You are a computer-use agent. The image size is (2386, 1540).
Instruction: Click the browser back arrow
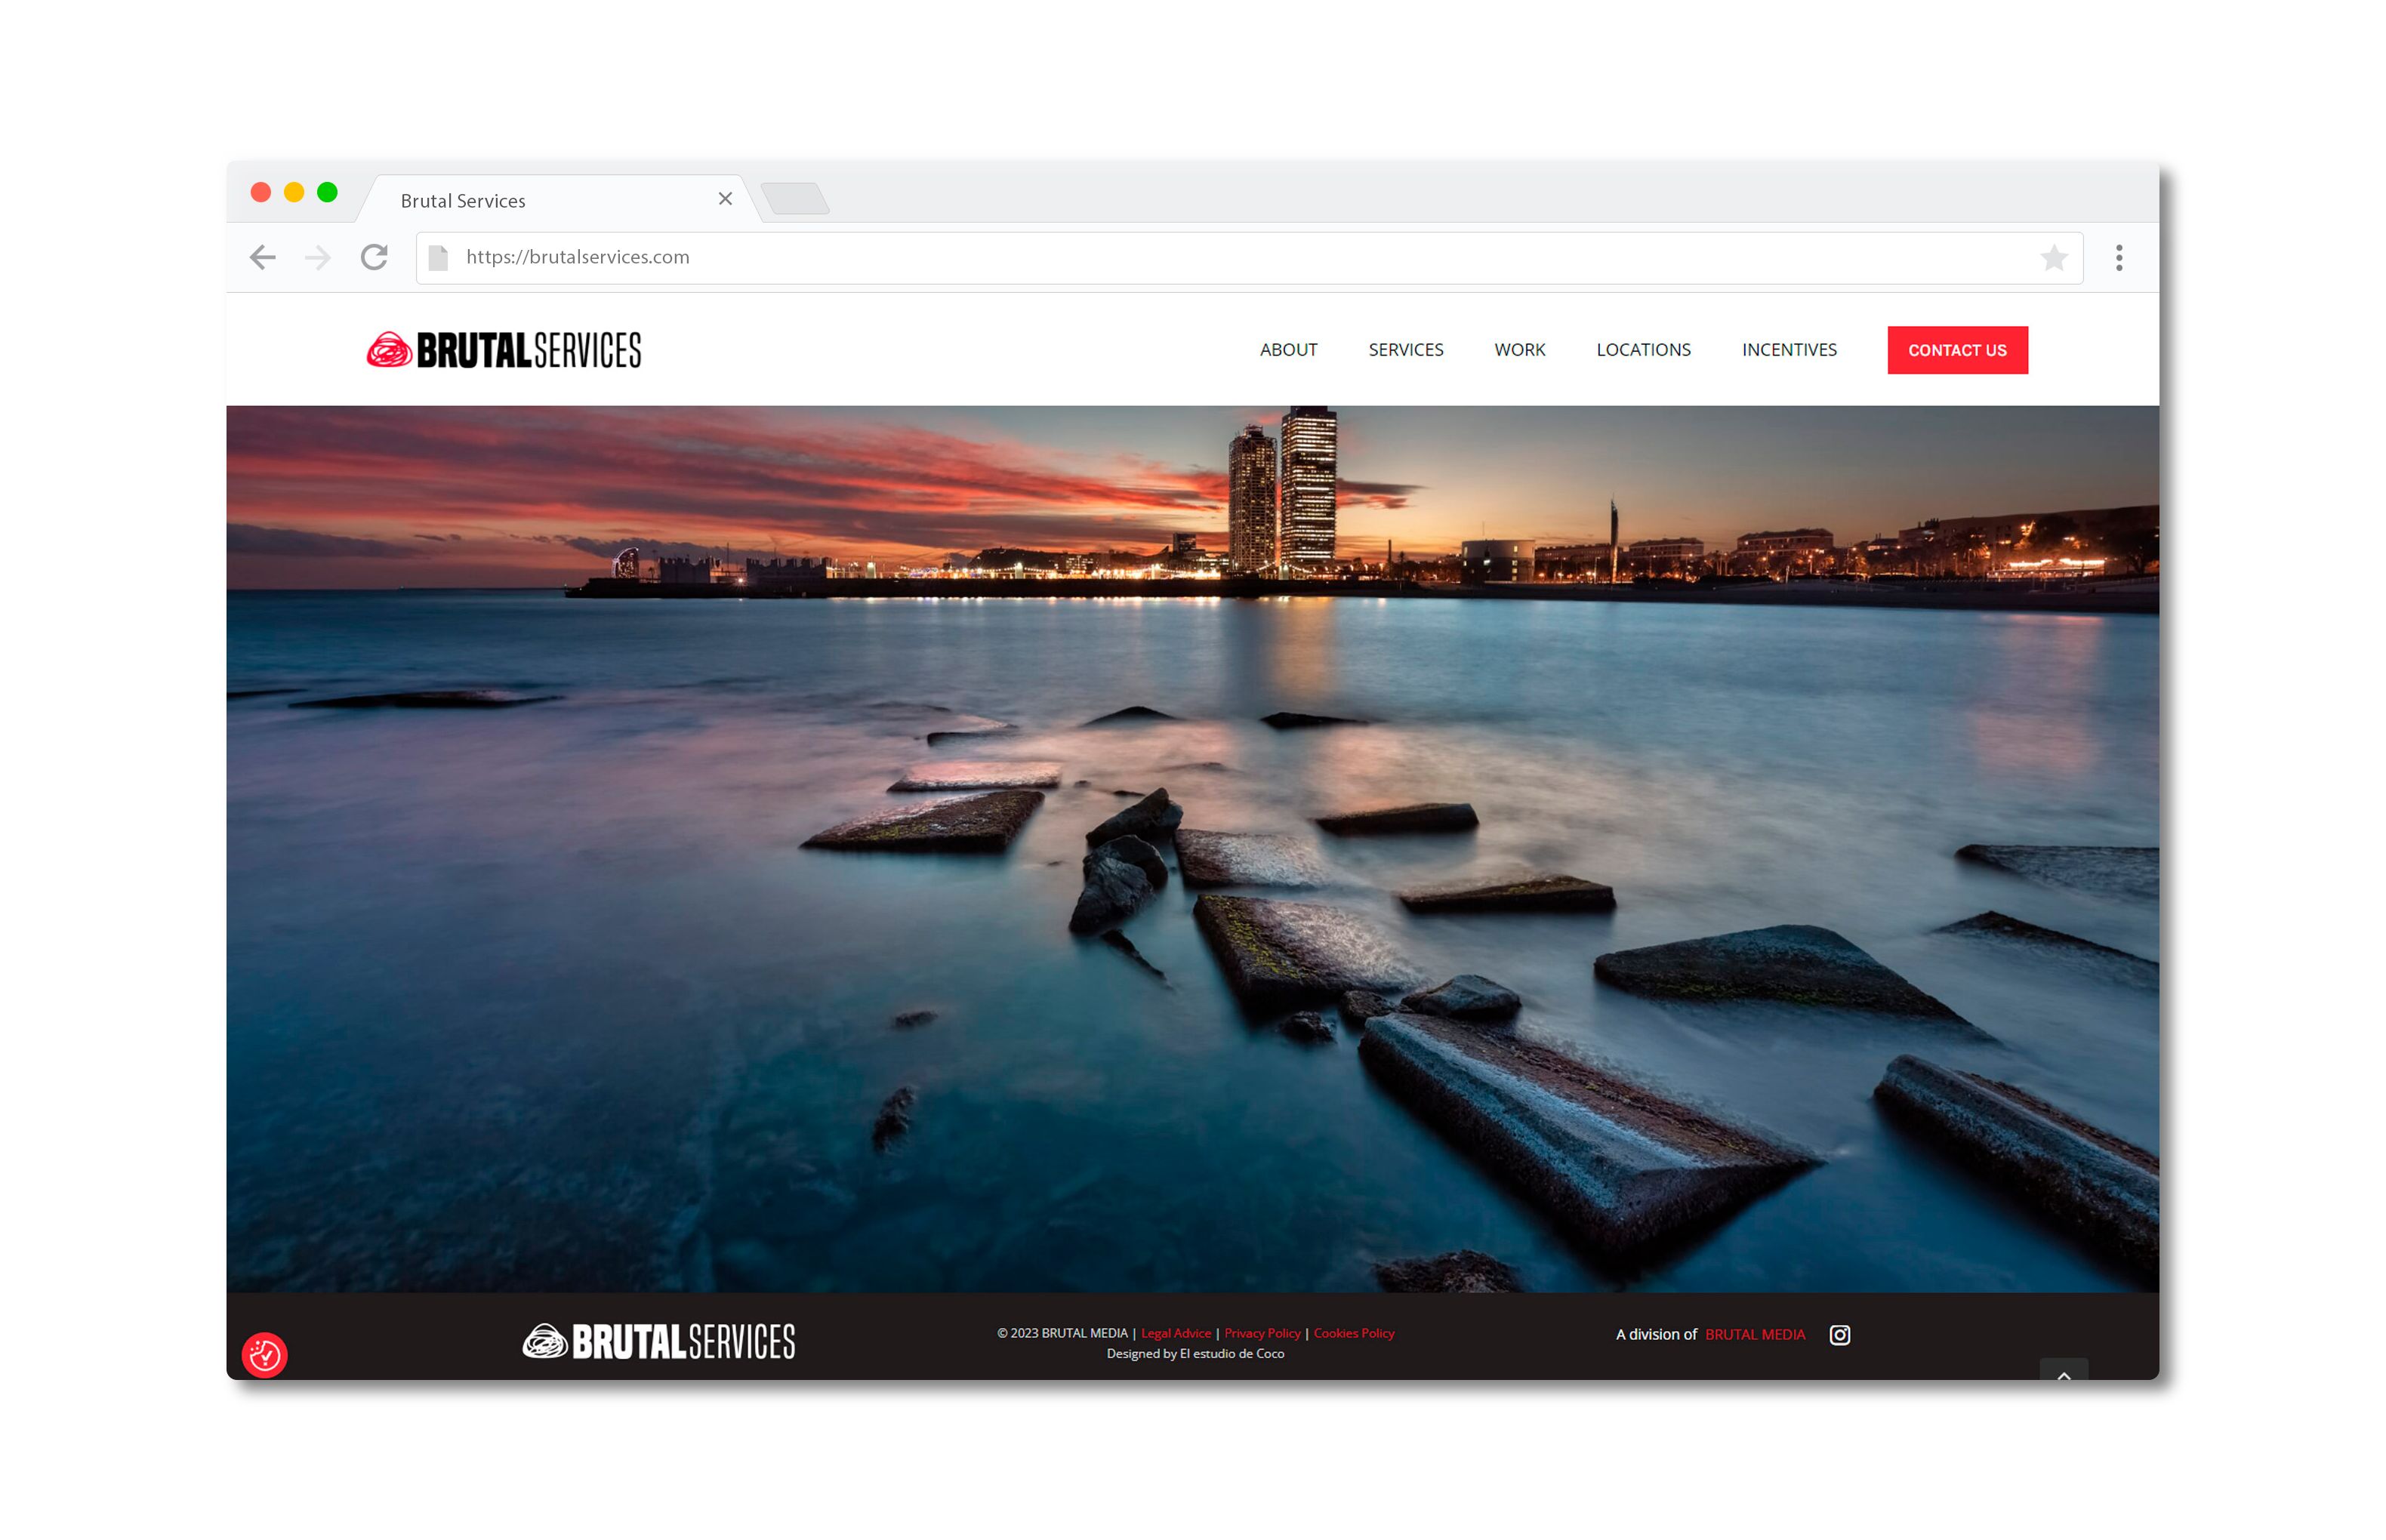[x=262, y=257]
